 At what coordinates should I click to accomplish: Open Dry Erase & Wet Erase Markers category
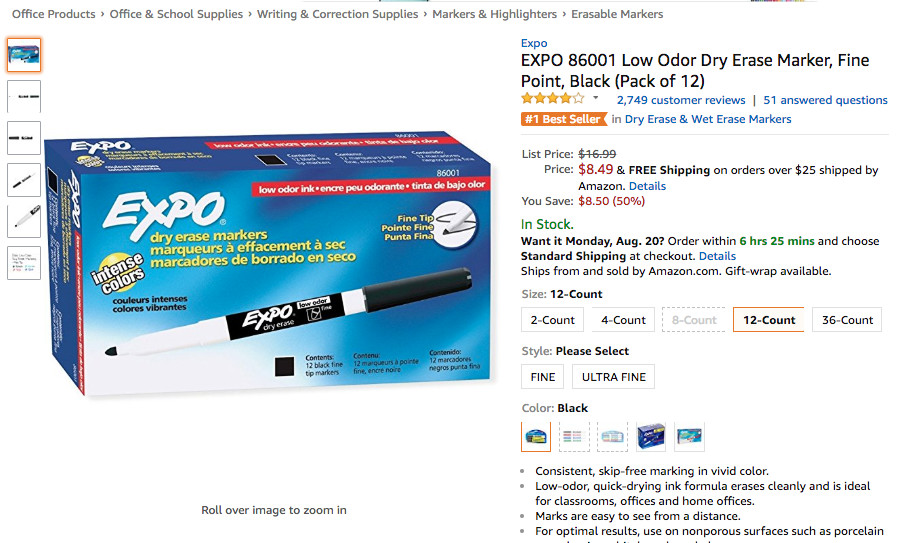pyautogui.click(x=708, y=119)
